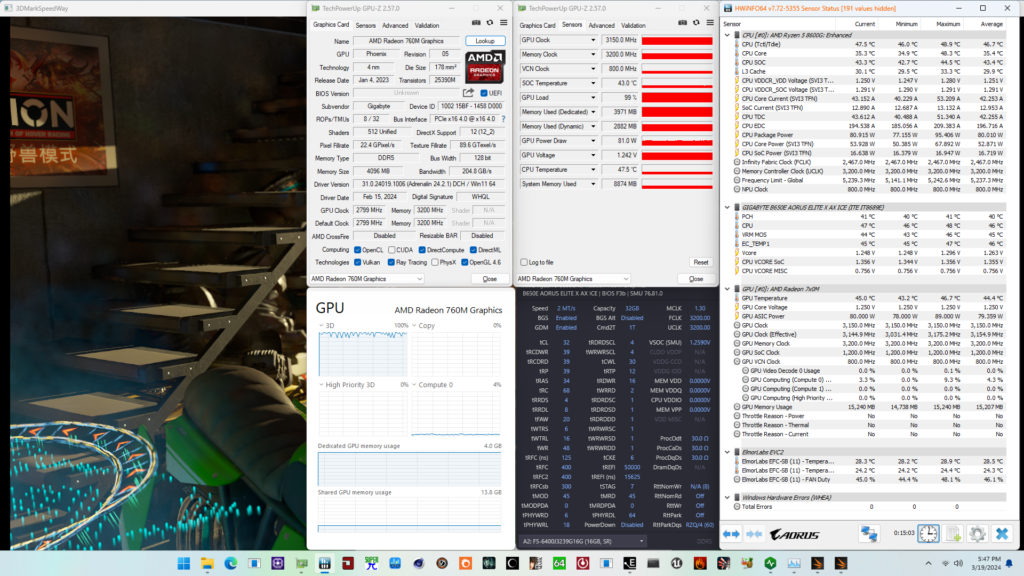Show hidden system tray icons

coord(928,563)
